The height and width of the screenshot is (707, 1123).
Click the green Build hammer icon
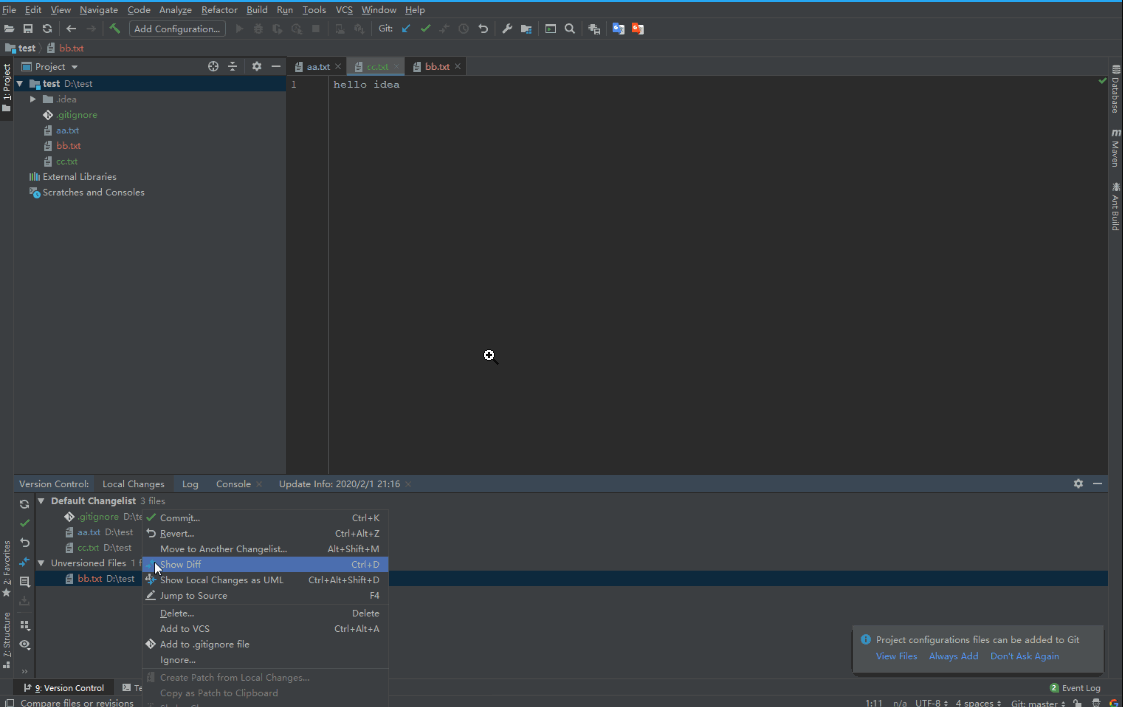[x=115, y=29]
